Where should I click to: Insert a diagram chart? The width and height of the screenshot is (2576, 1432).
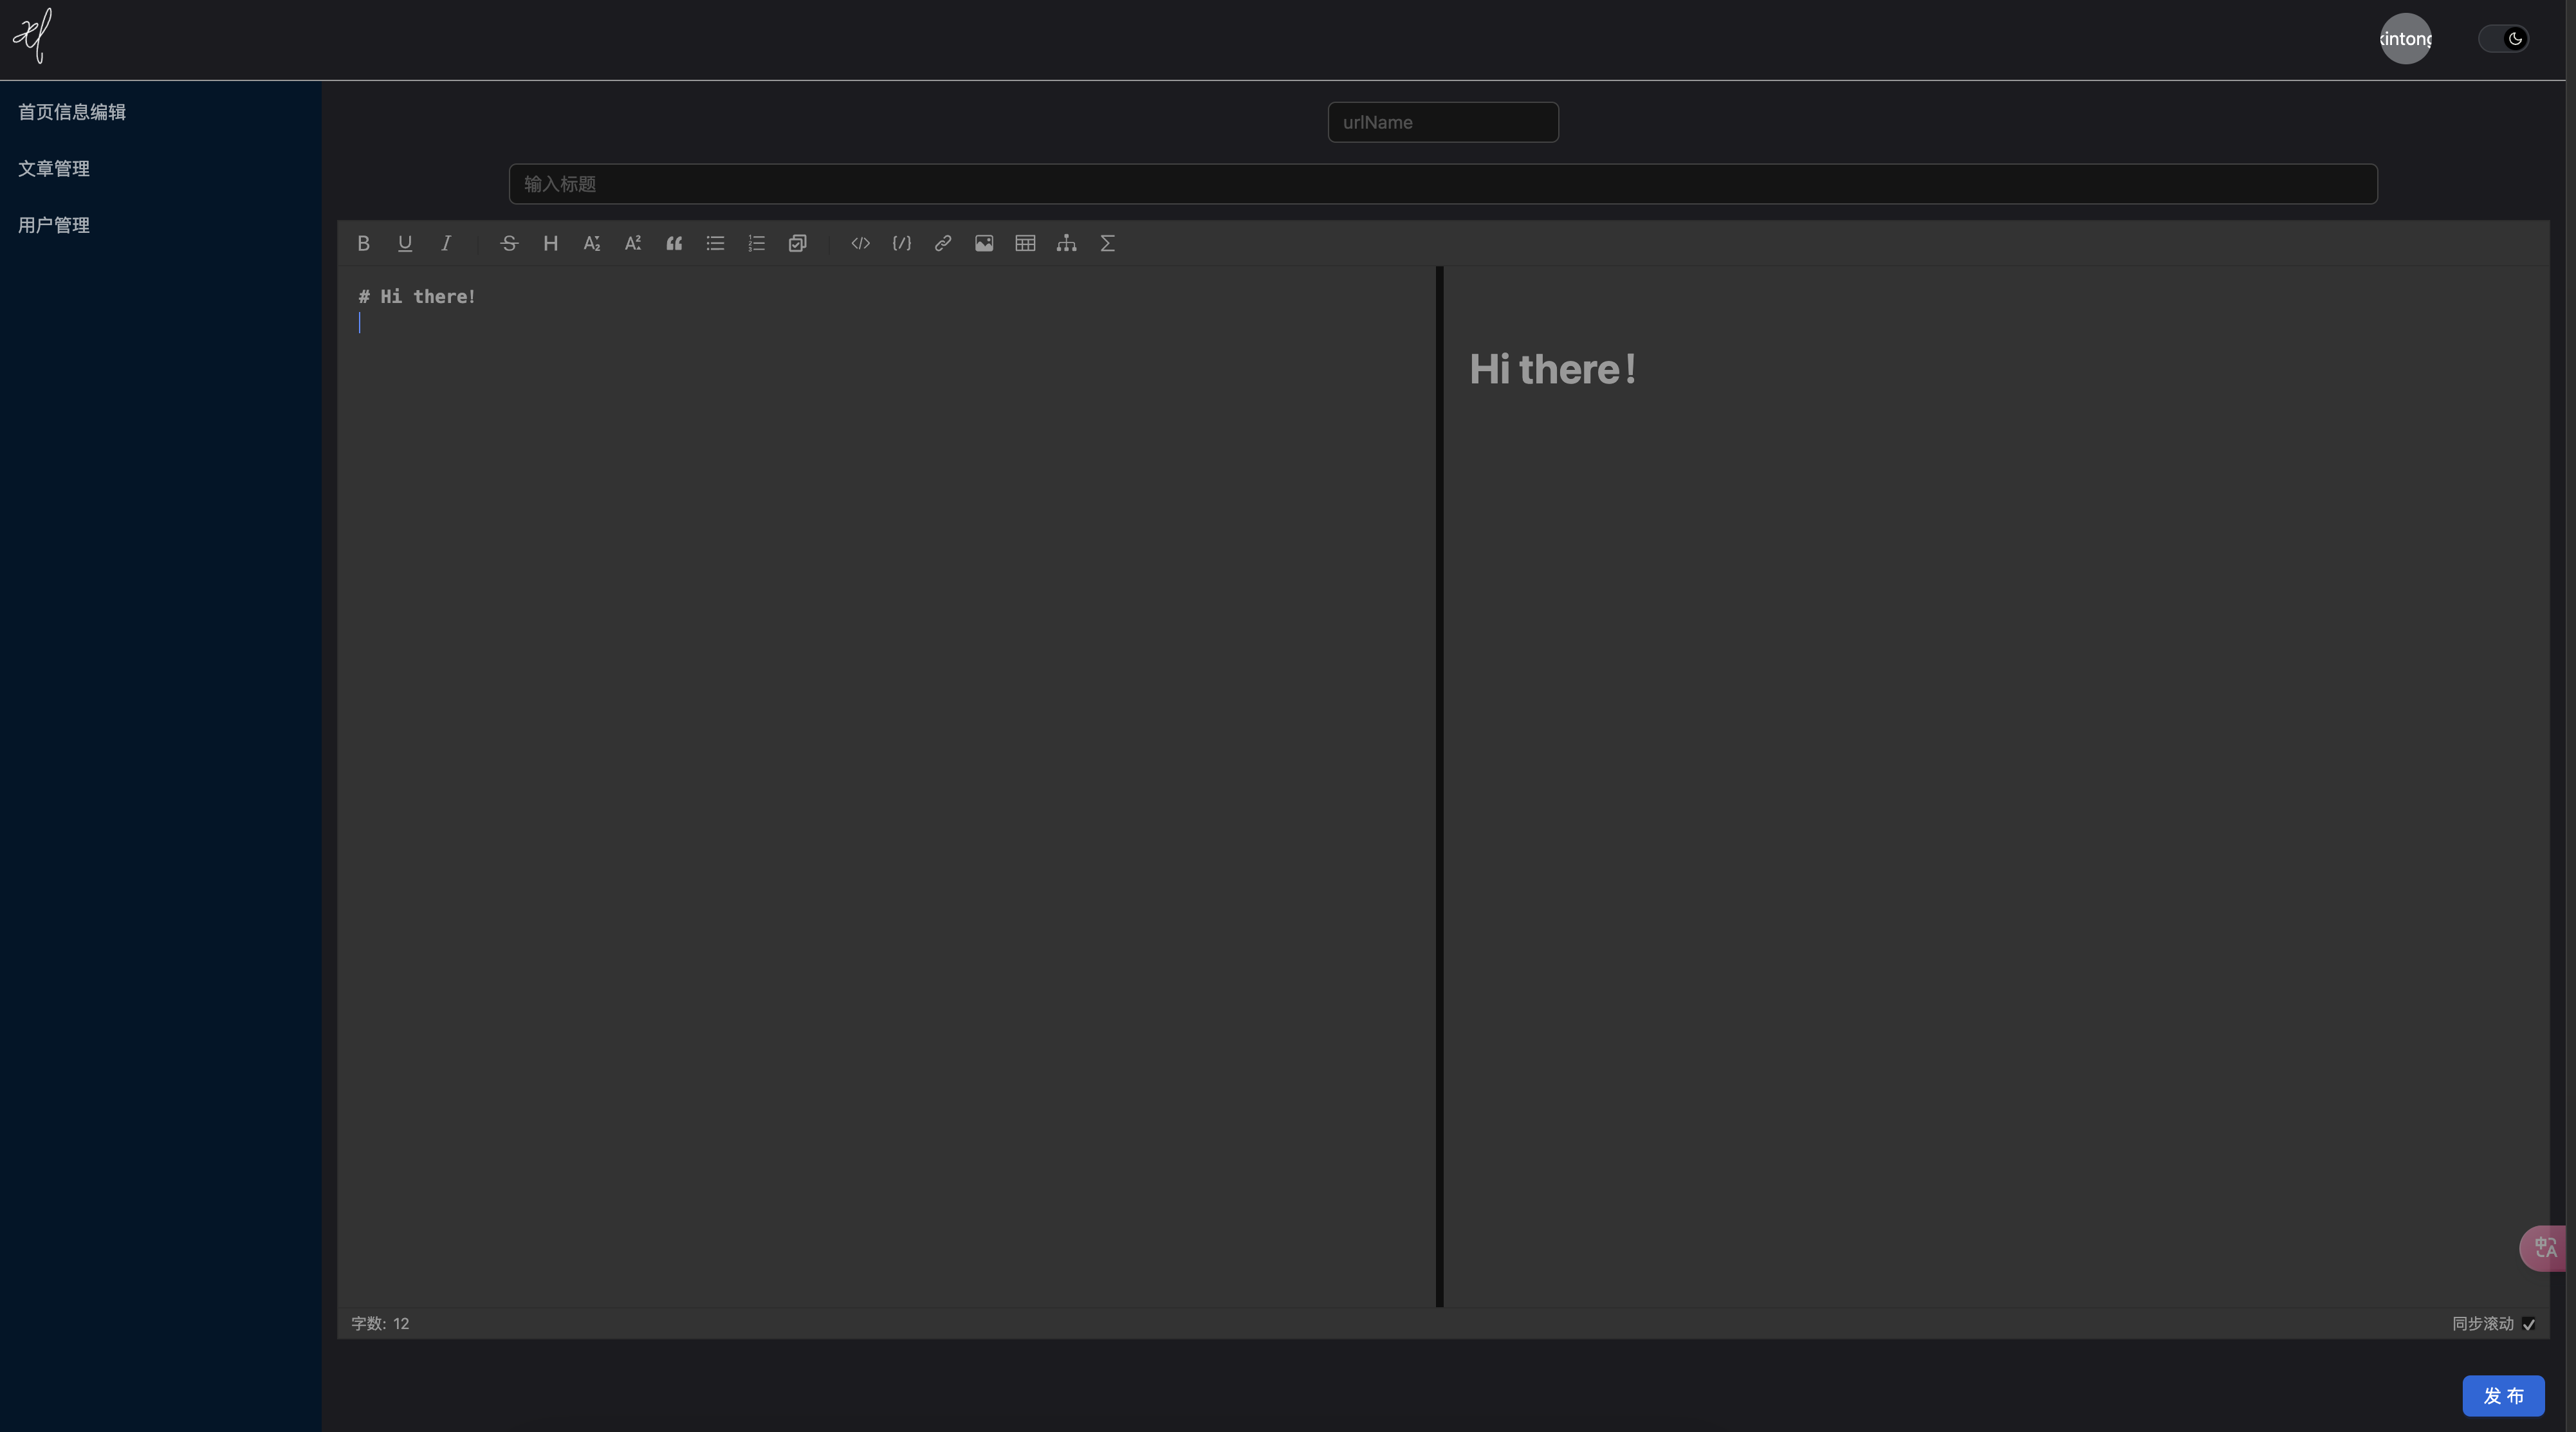pos(1067,243)
